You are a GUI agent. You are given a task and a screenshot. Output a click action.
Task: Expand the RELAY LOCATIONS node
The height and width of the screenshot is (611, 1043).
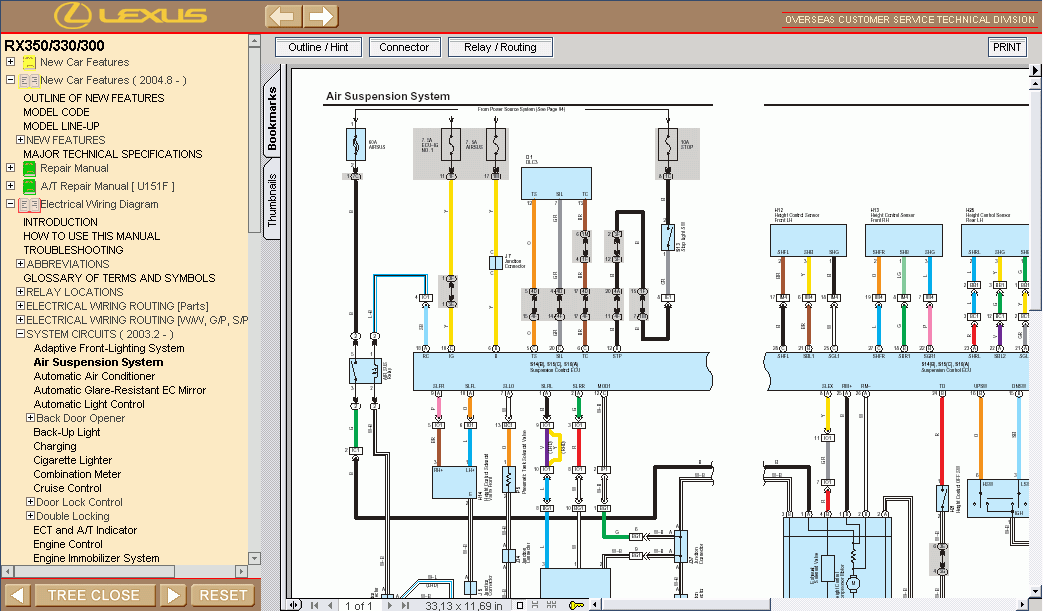pyautogui.click(x=20, y=292)
